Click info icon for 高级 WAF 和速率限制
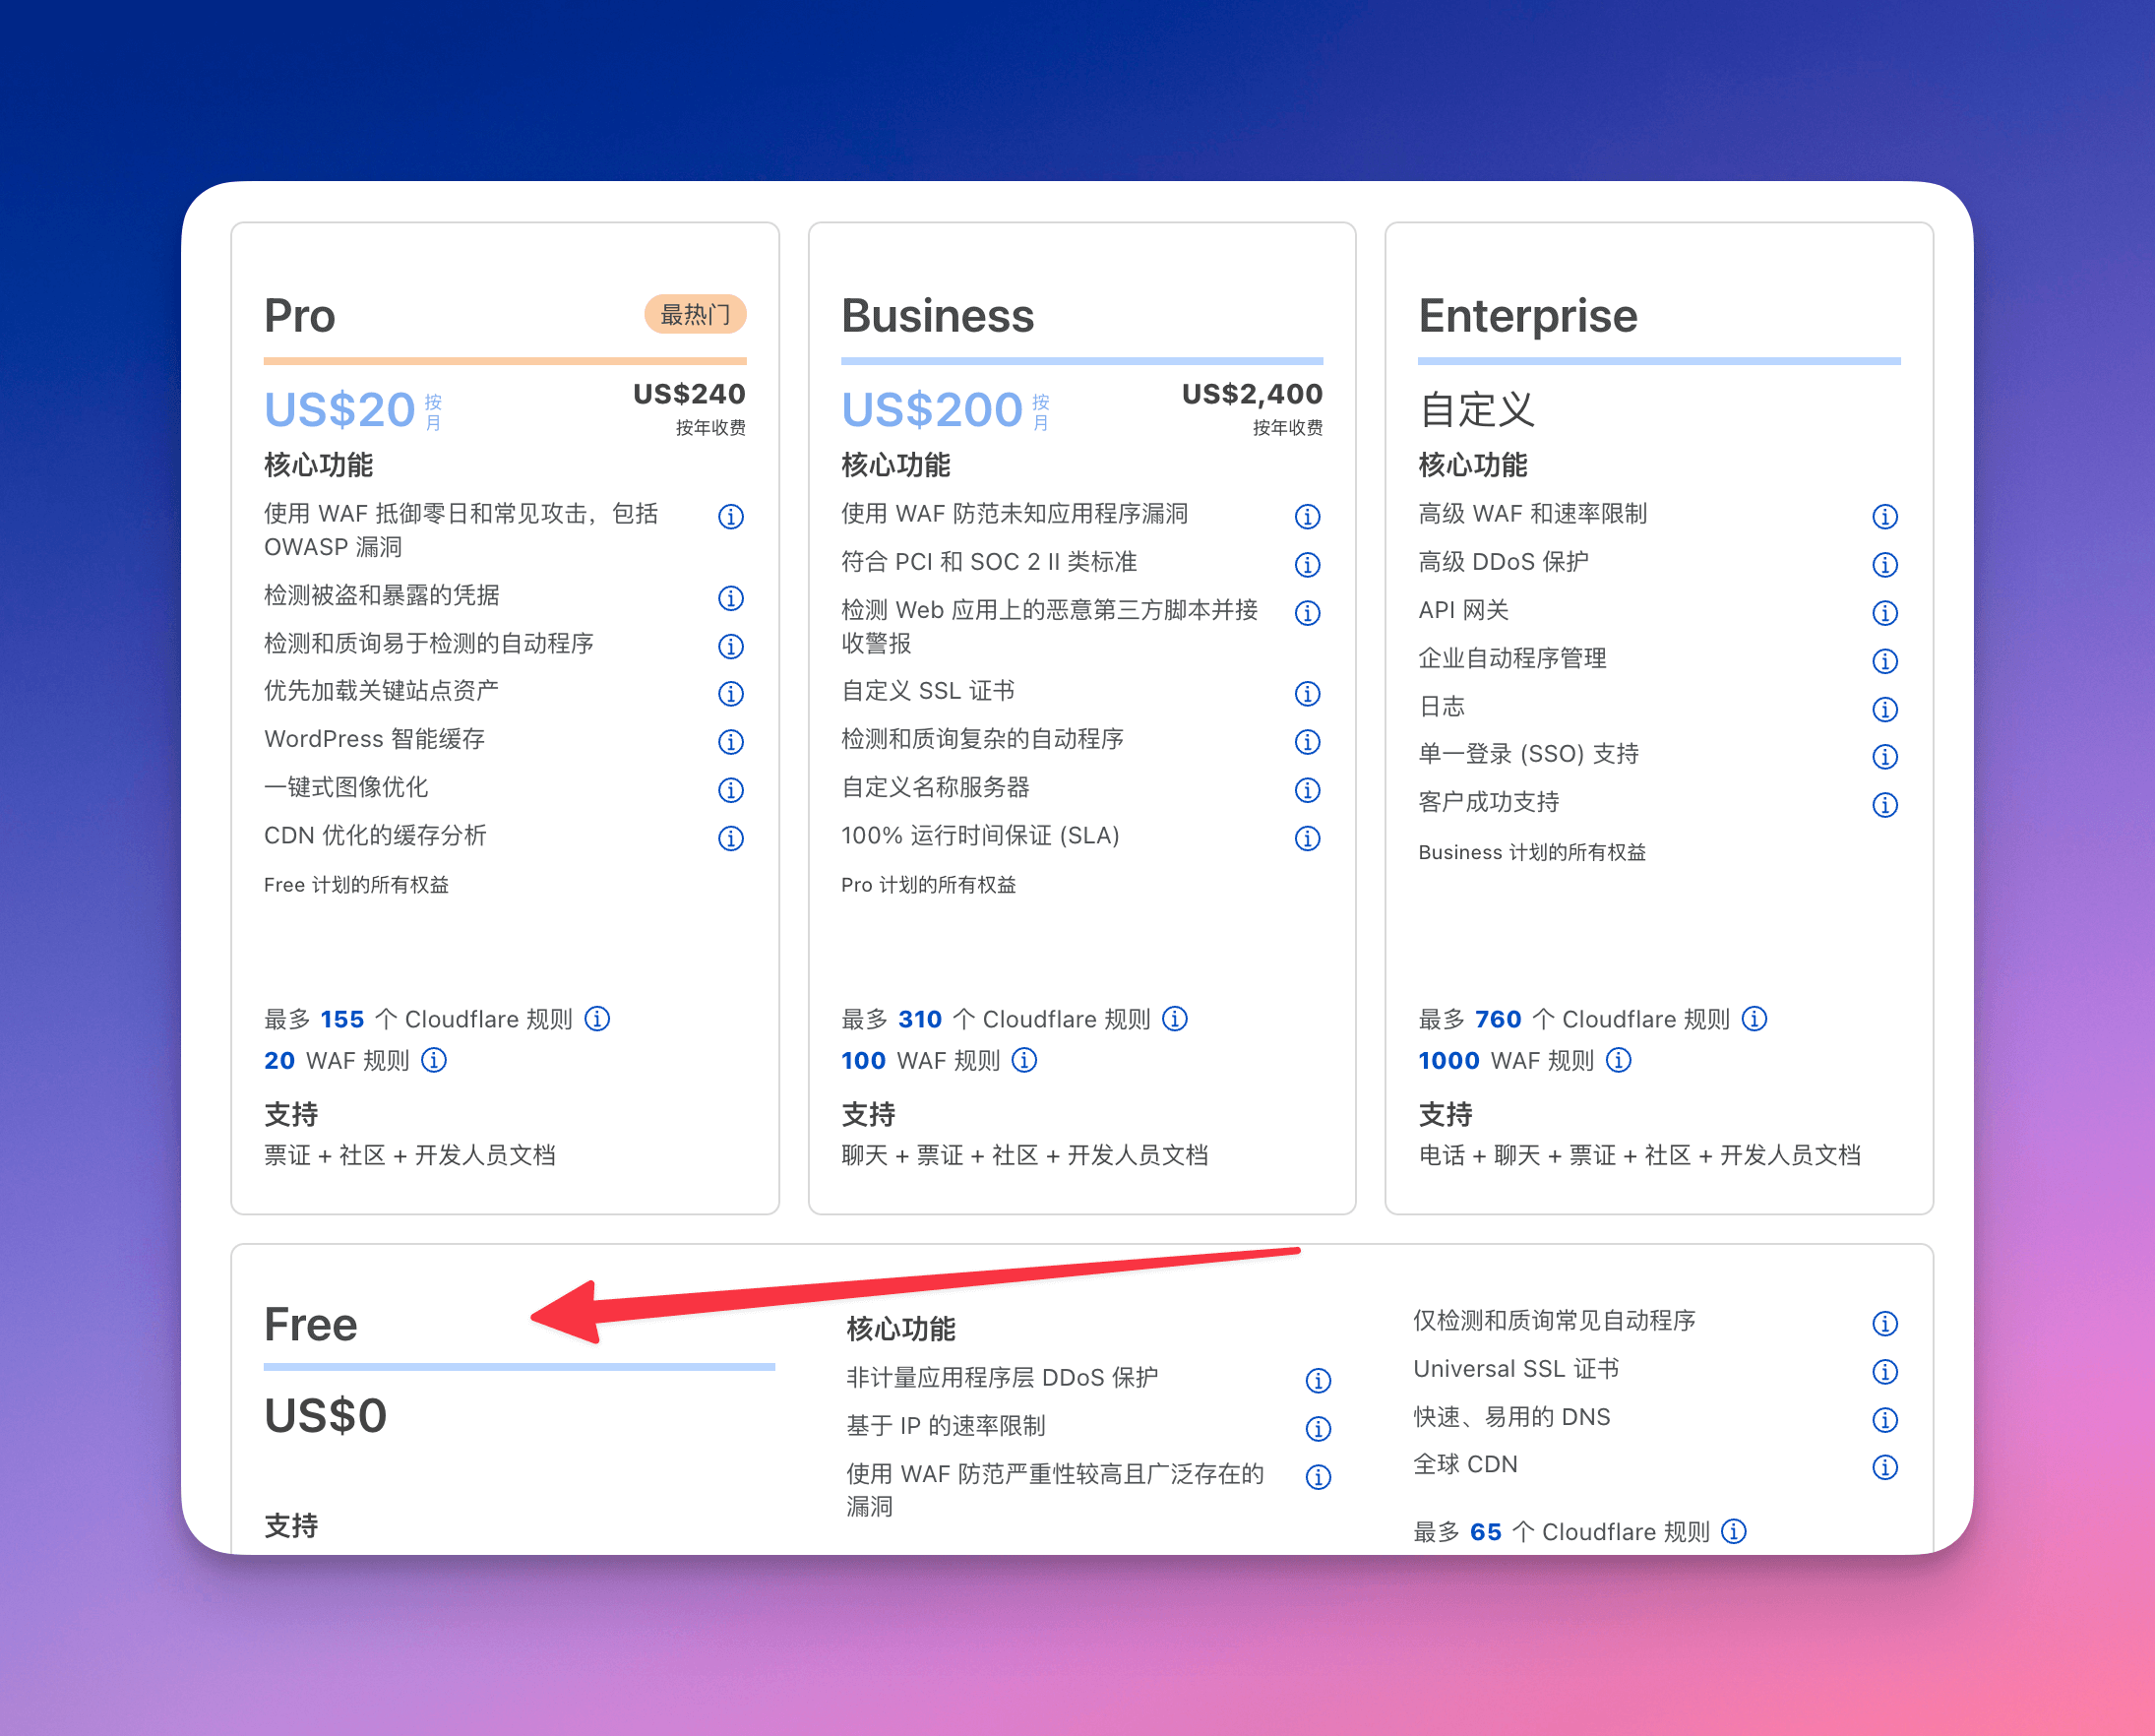Viewport: 2155px width, 1736px height. [x=1884, y=516]
